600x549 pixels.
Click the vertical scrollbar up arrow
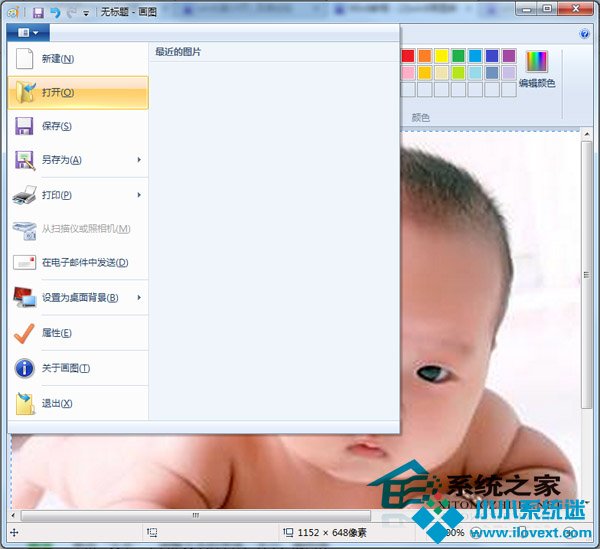point(586,135)
